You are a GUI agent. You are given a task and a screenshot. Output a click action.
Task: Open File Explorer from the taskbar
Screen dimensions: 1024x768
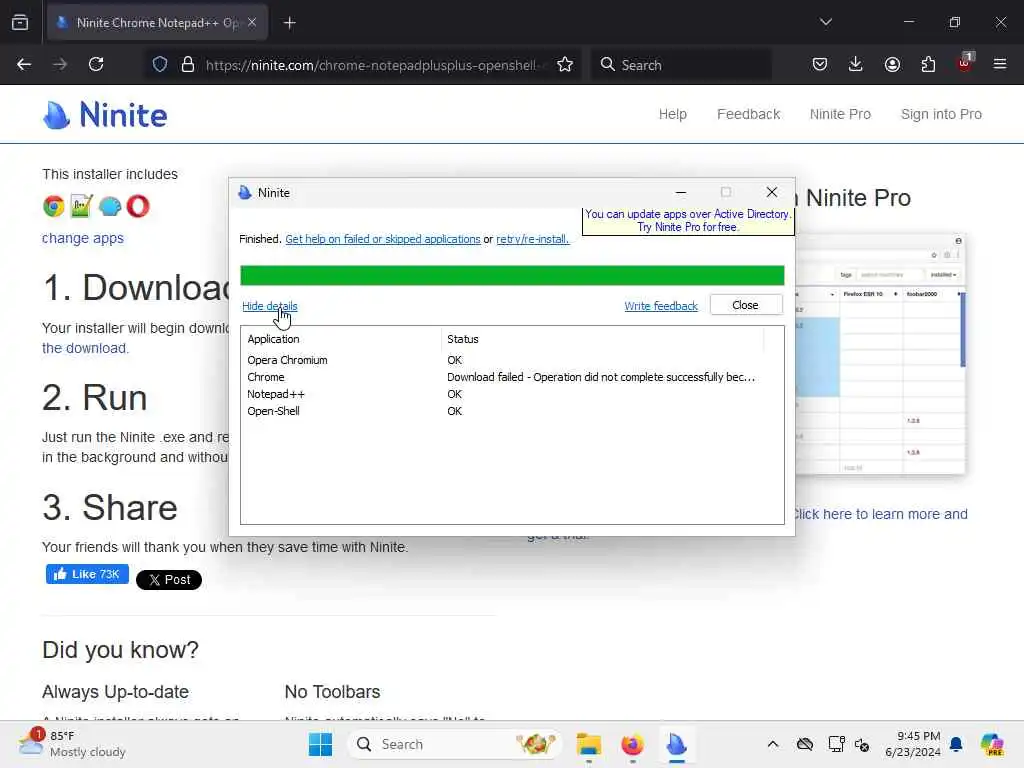coord(588,744)
